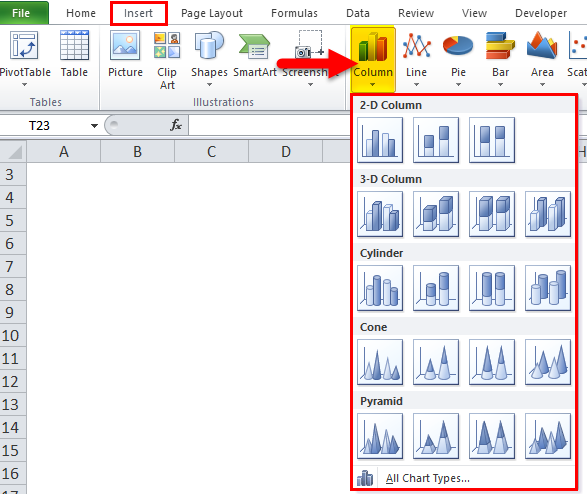Screen dimensions: 587x494
Task: Insert Stacked Pyramid chart
Action: click(436, 436)
